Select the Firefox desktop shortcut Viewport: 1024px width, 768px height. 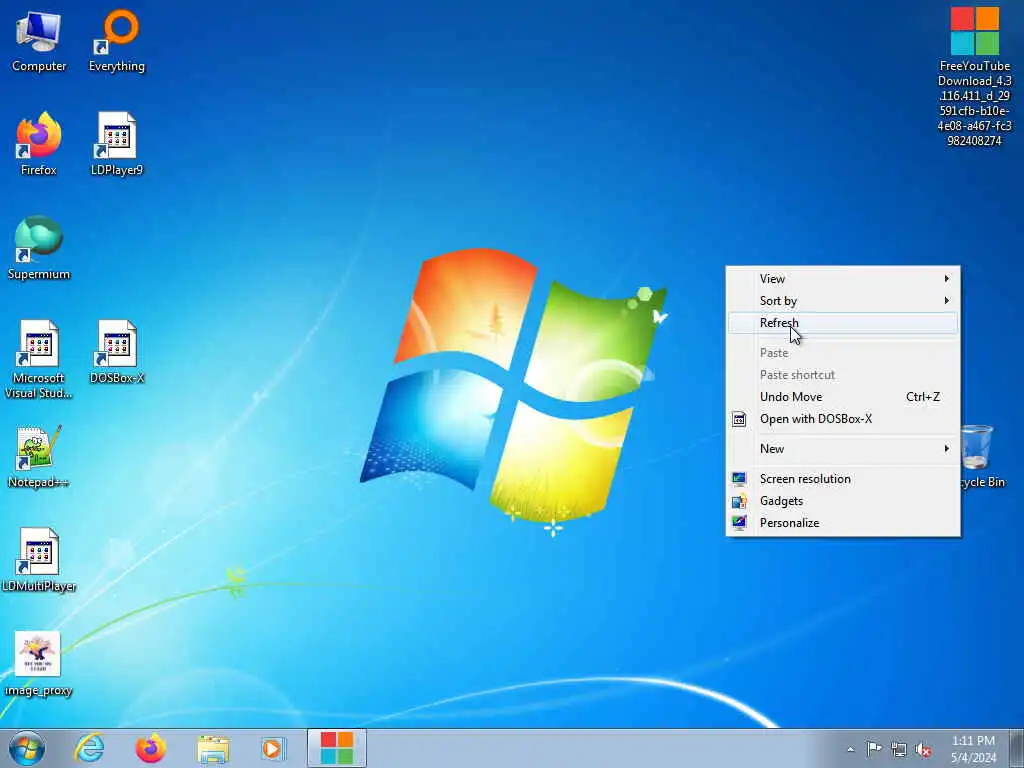[x=39, y=144]
